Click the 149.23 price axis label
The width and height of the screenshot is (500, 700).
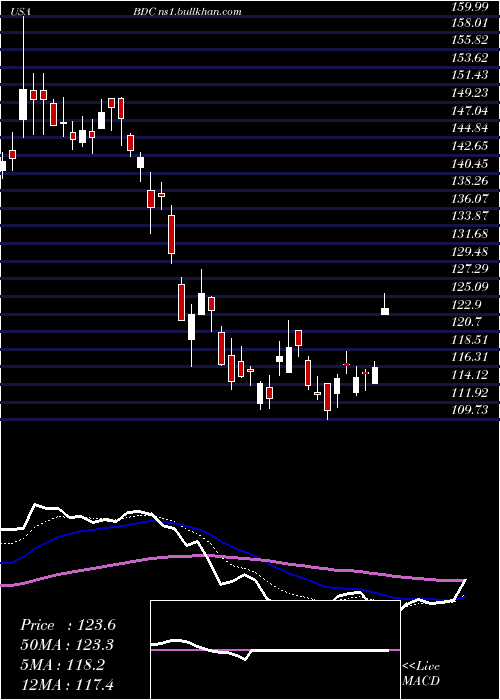click(x=469, y=93)
